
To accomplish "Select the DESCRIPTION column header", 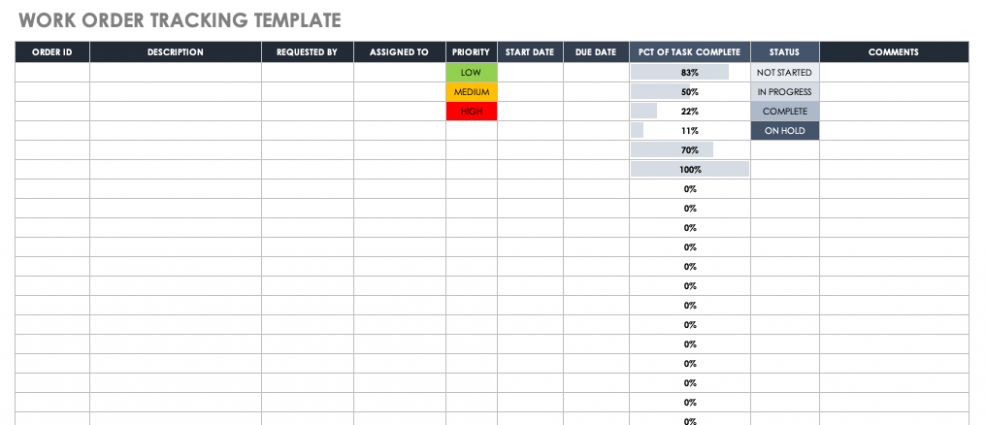I will 175,52.
